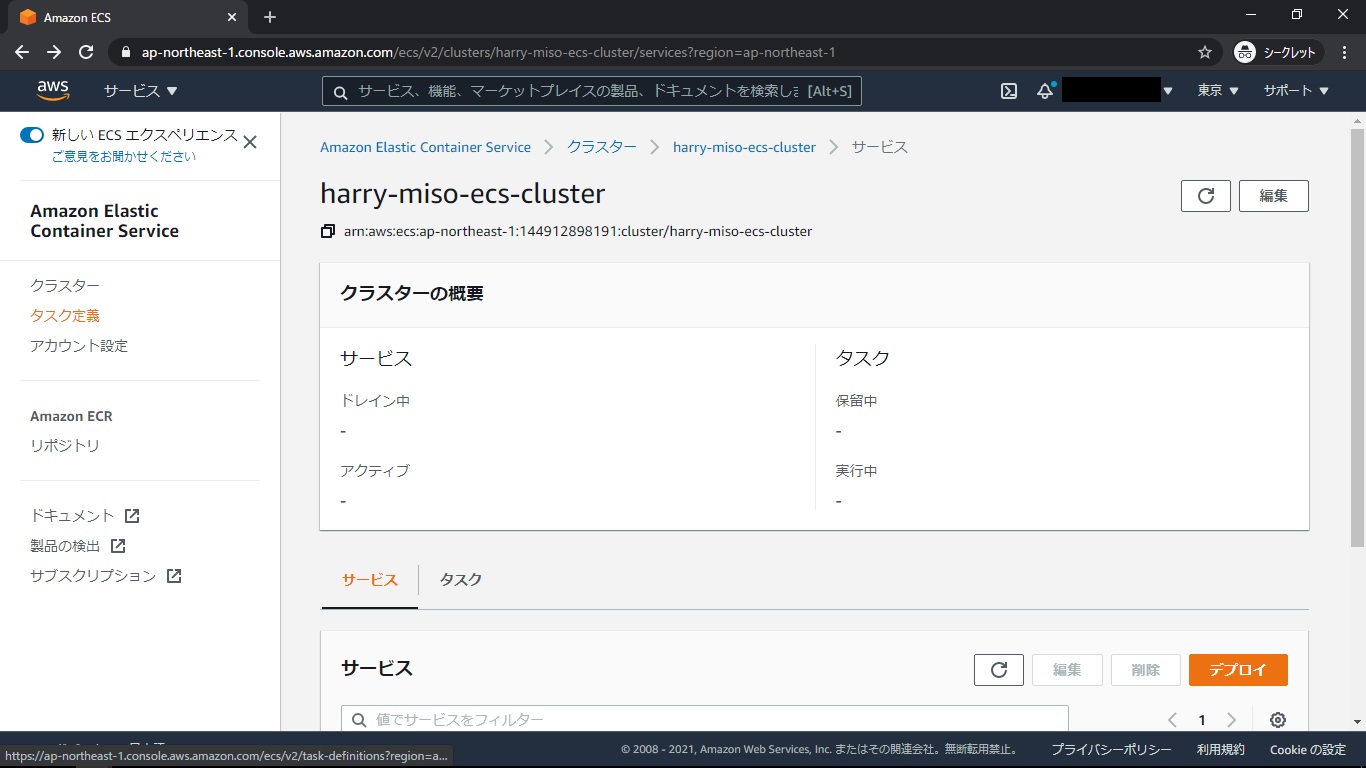The height and width of the screenshot is (768, 1366).
Task: Refresh the サービス list
Action: [x=998, y=670]
